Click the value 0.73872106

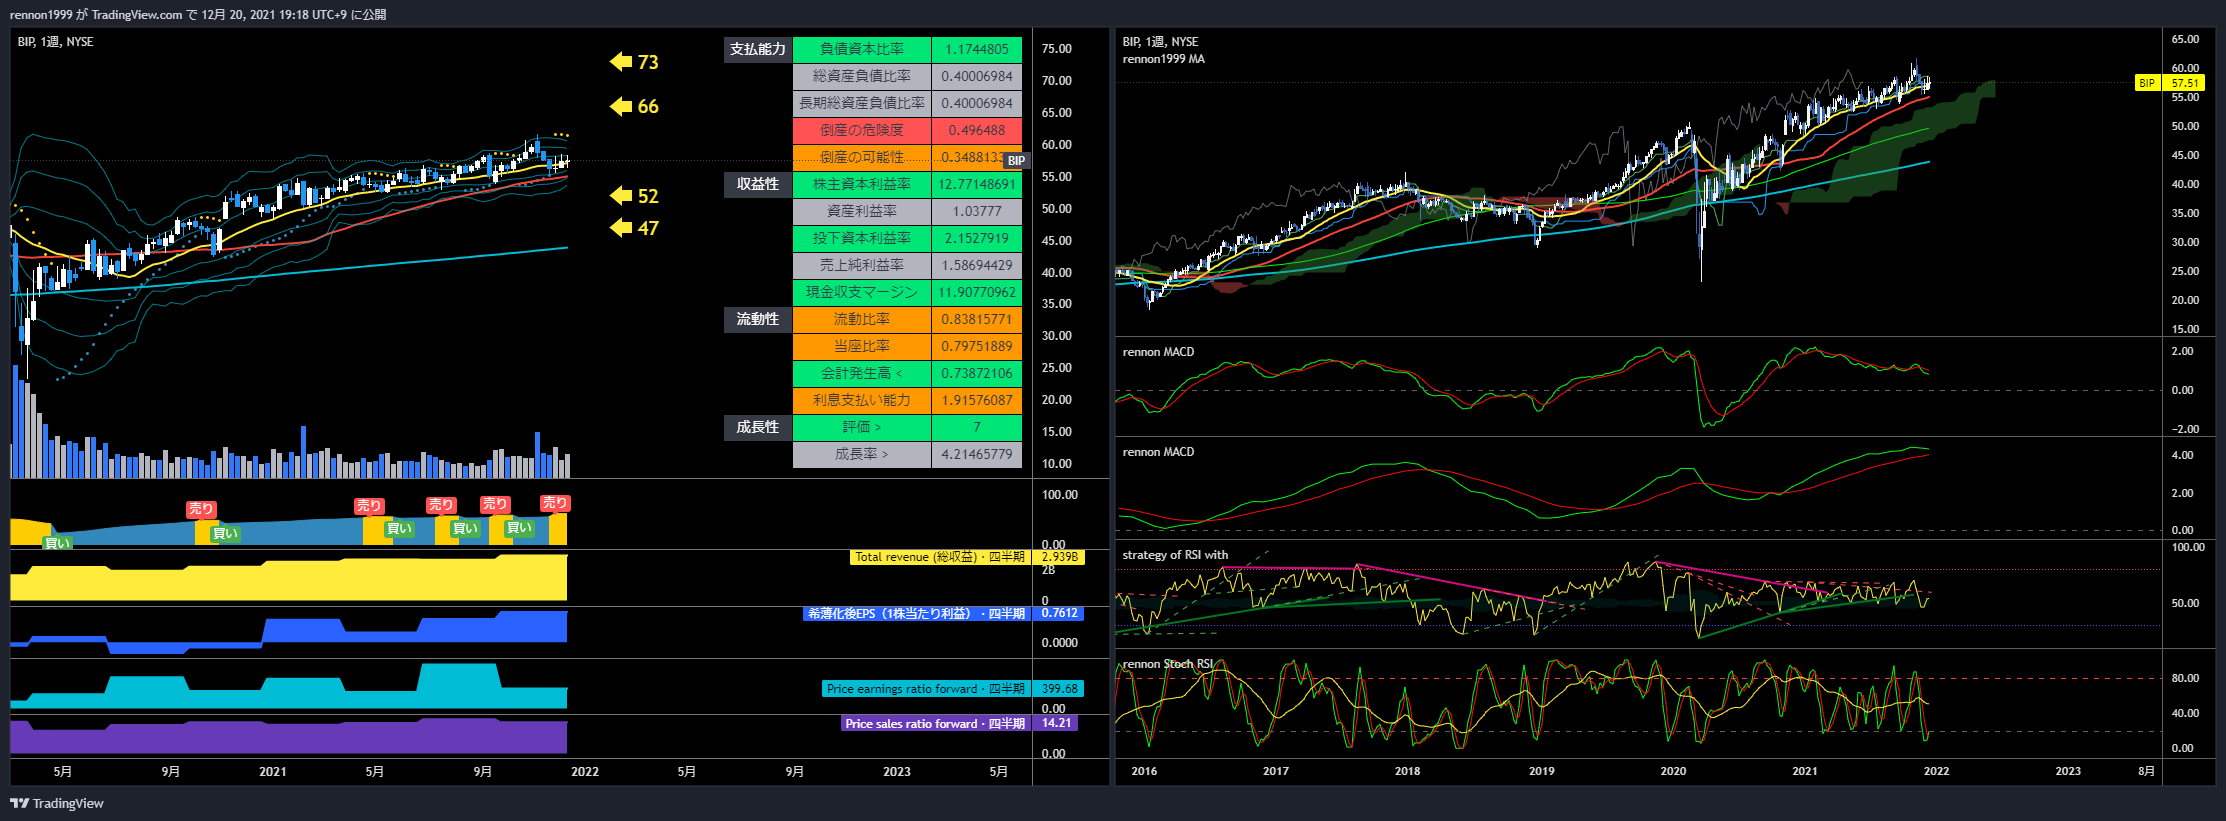(977, 373)
